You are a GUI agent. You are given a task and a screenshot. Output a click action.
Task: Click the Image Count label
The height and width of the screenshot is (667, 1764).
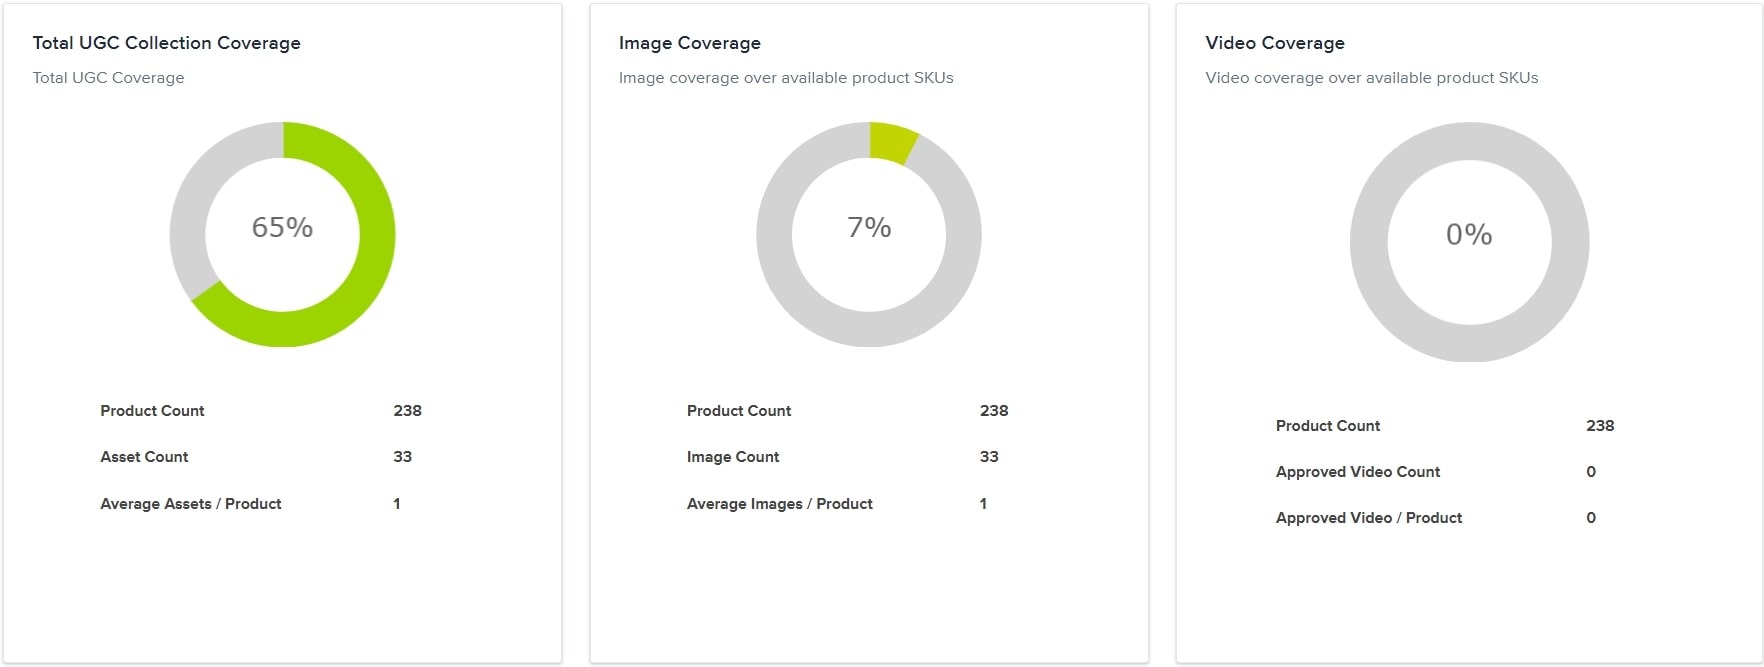732,457
